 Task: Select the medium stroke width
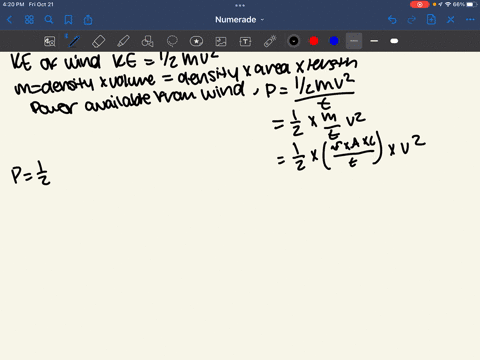pos(374,41)
